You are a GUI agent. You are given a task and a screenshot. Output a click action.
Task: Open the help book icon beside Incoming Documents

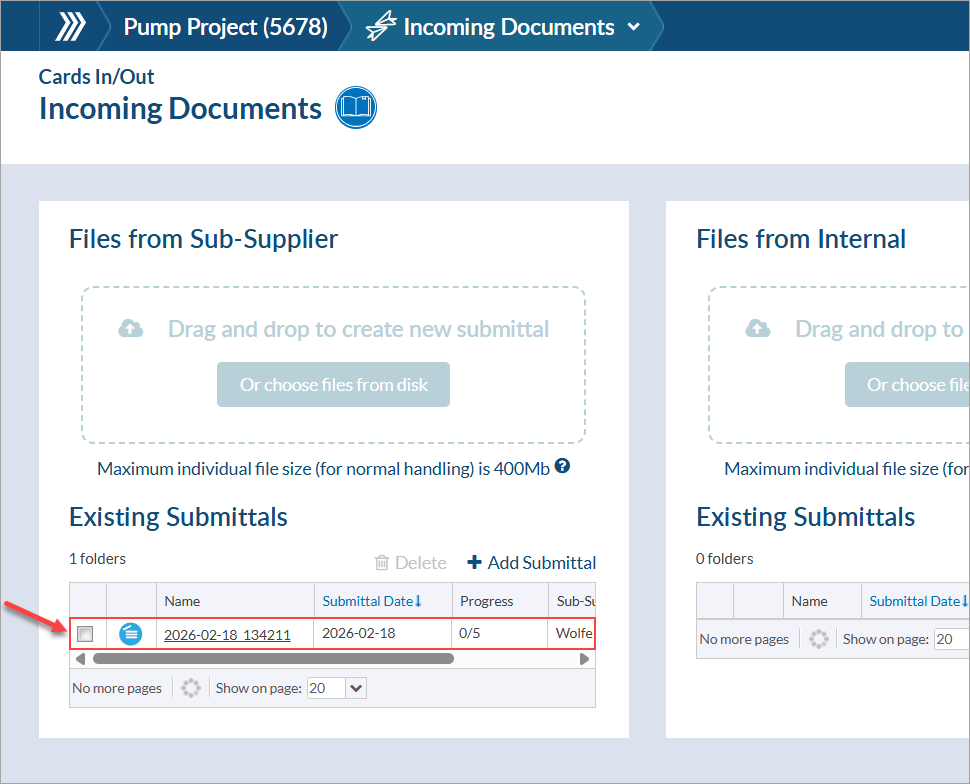point(356,107)
